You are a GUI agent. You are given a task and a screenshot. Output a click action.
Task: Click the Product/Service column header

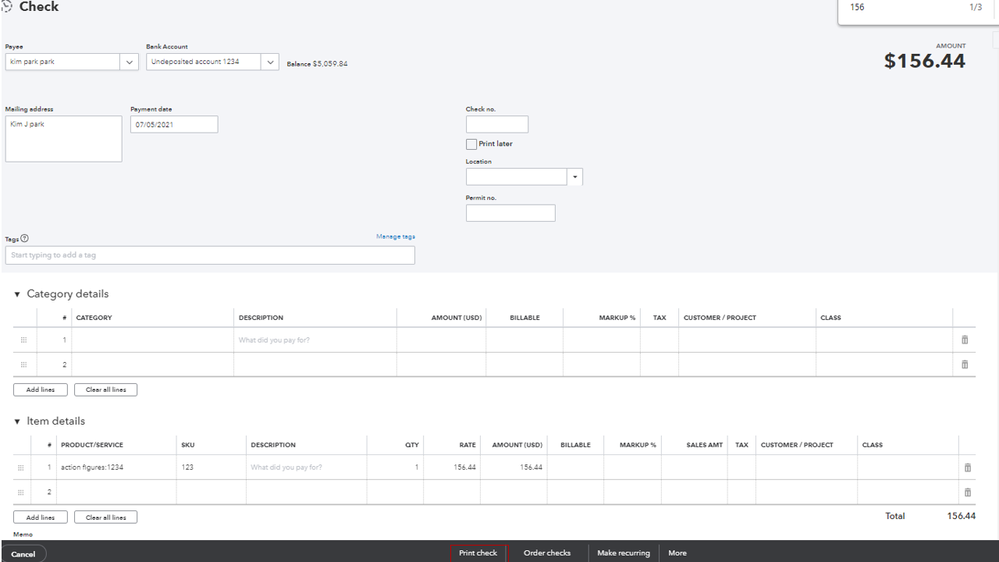[92, 445]
